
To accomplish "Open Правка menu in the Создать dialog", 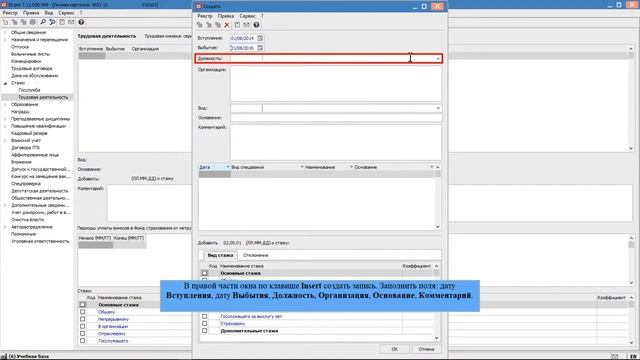I will tap(226, 16).
